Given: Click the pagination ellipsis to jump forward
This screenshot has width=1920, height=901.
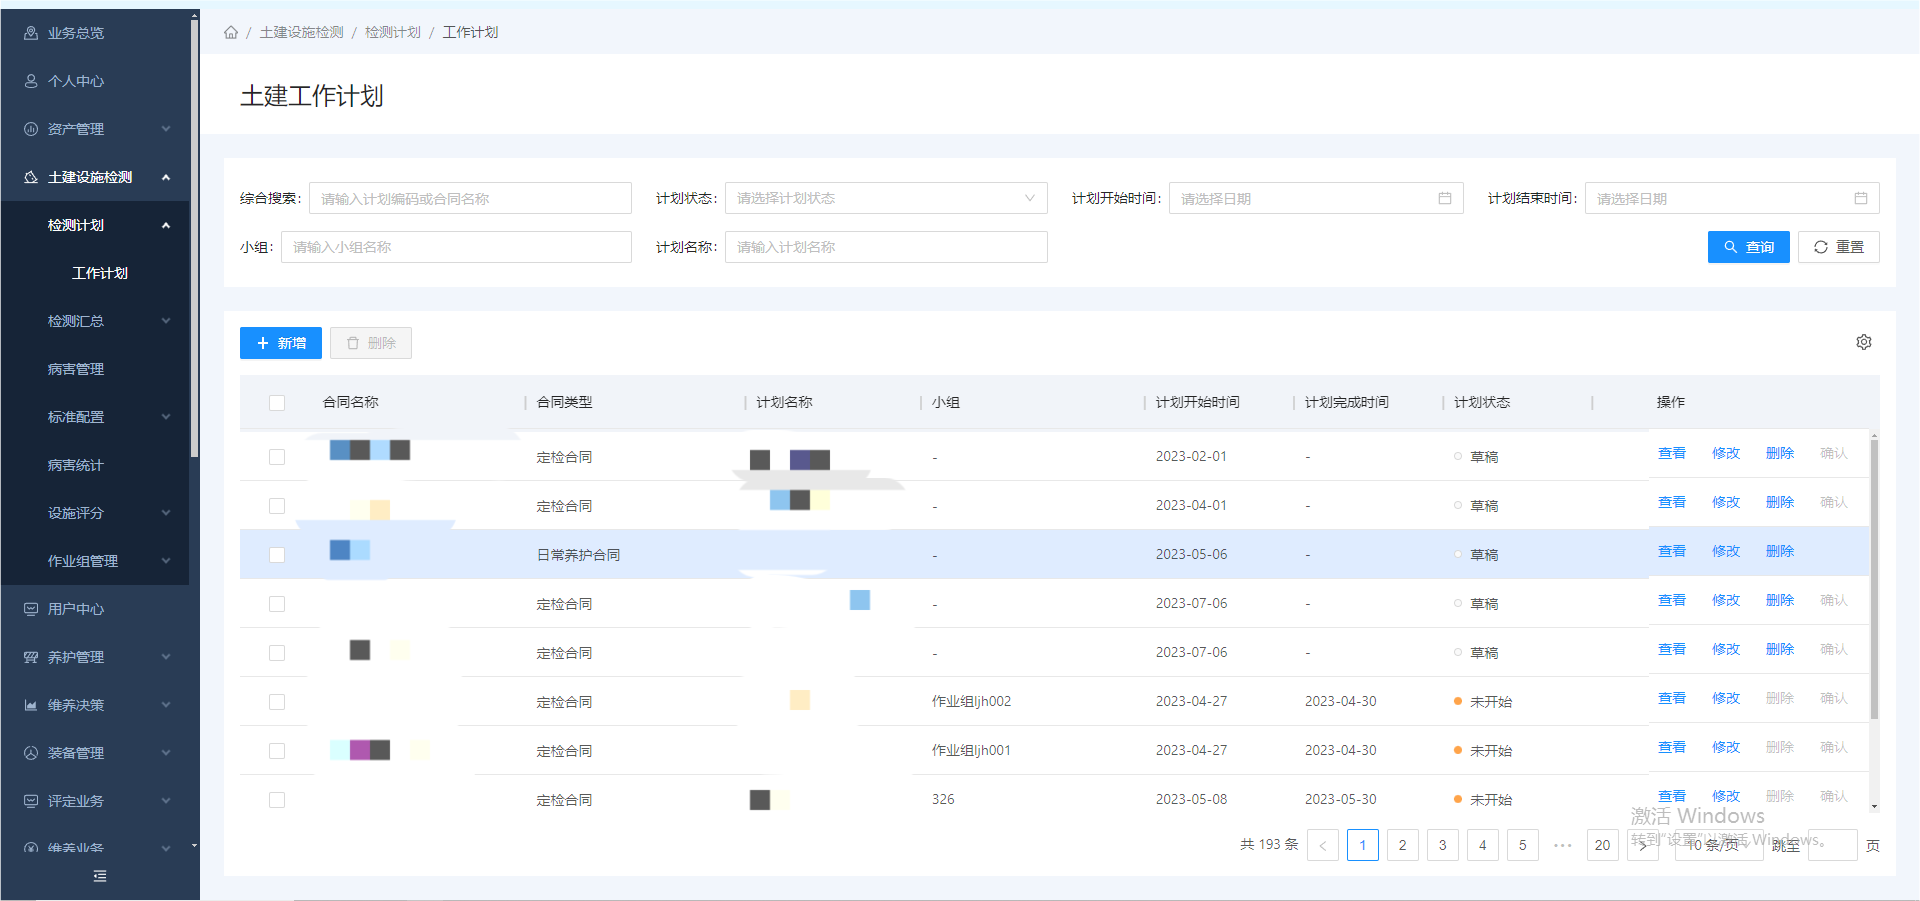Looking at the screenshot, I should [x=1563, y=845].
